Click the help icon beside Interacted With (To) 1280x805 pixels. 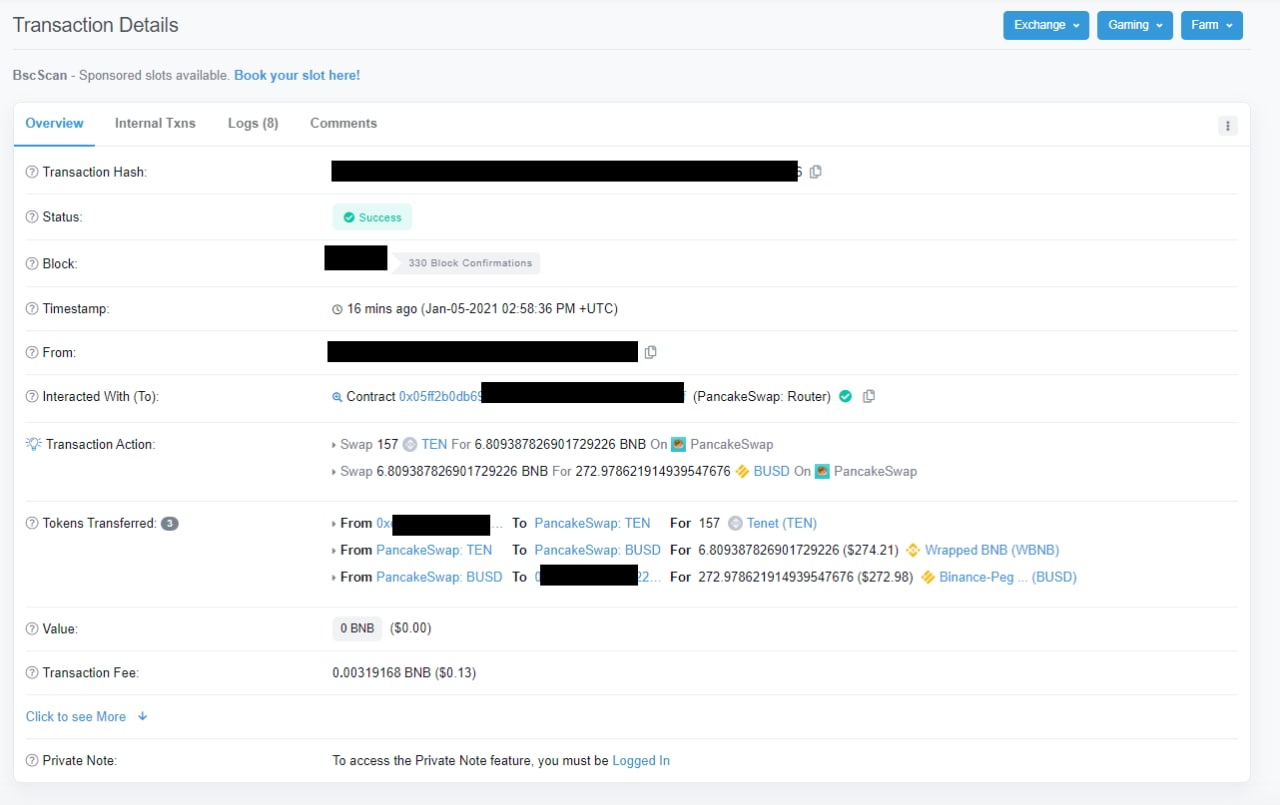(32, 397)
